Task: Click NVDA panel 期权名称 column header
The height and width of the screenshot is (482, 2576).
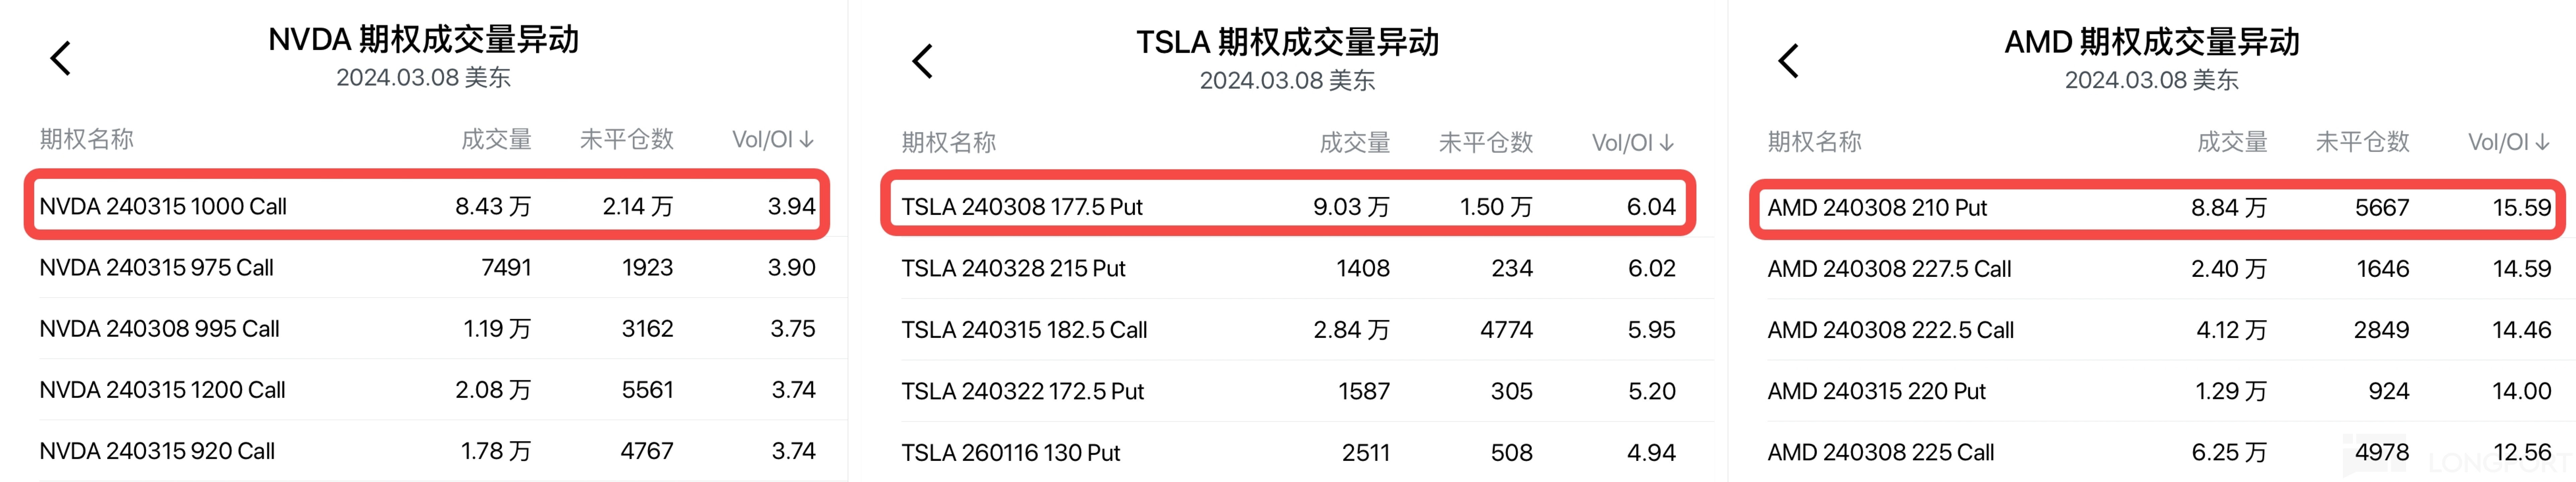Action: point(87,139)
